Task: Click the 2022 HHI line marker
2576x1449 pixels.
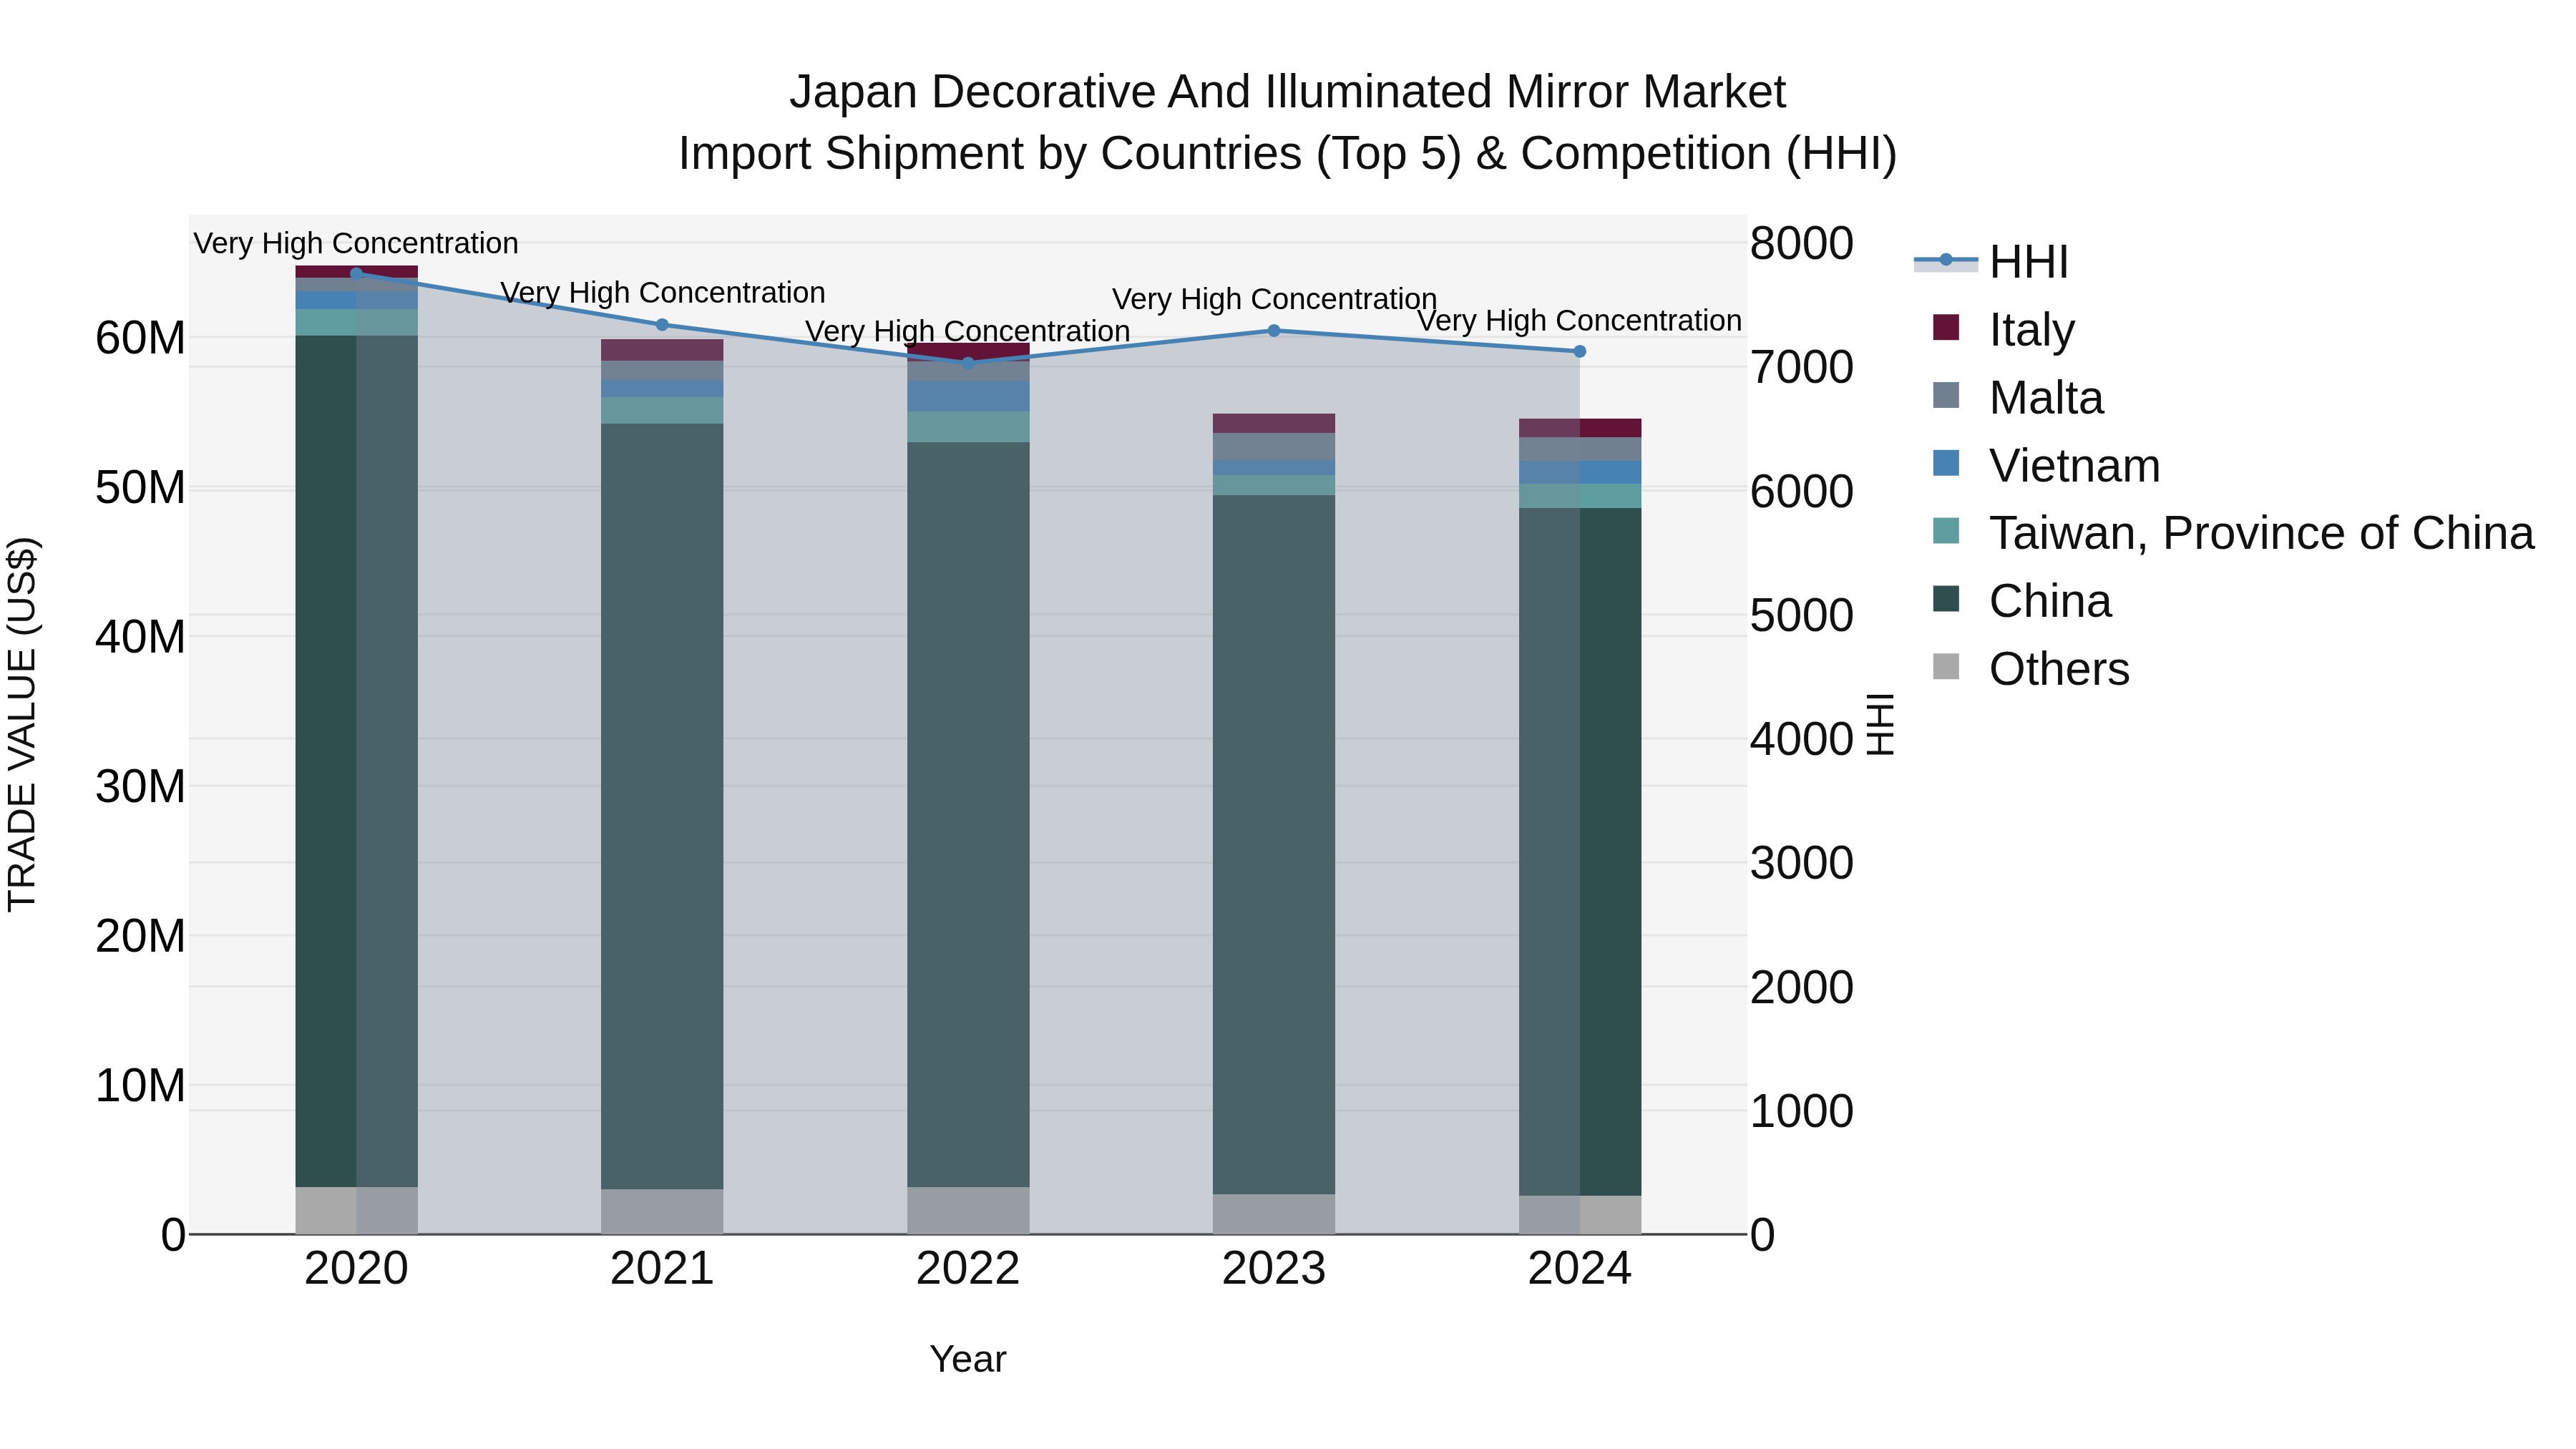Action: pyautogui.click(x=968, y=363)
